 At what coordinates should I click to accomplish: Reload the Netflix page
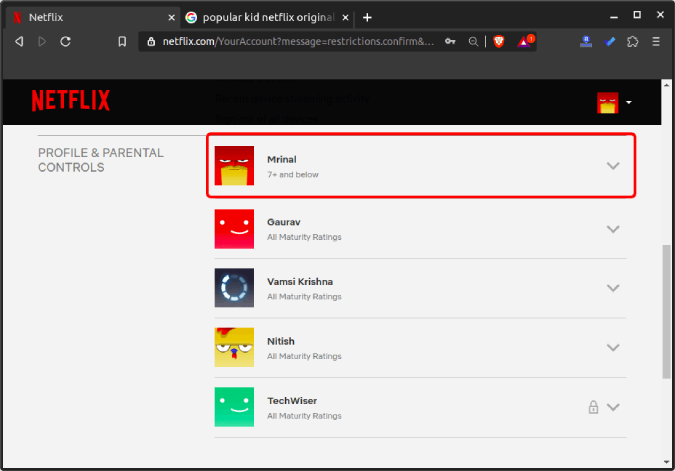point(65,42)
